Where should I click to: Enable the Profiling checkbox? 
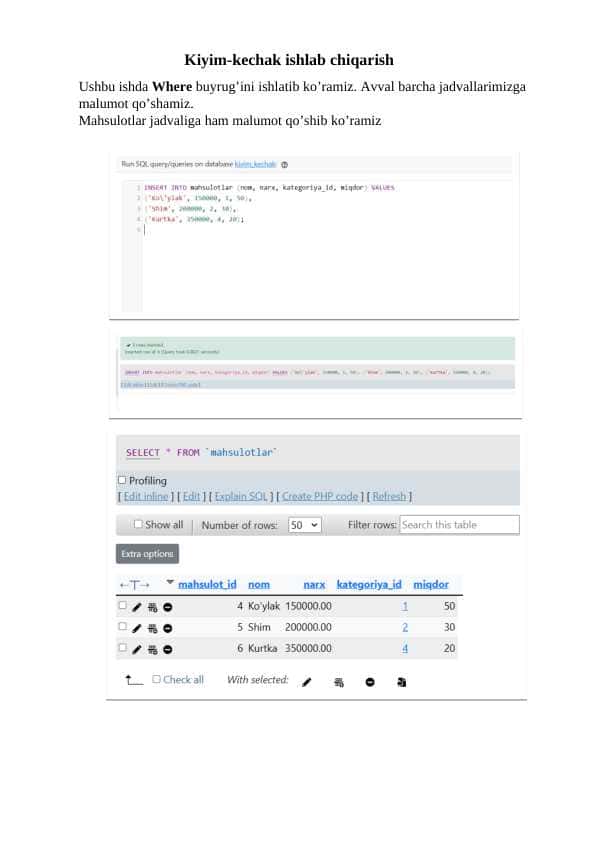[122, 480]
